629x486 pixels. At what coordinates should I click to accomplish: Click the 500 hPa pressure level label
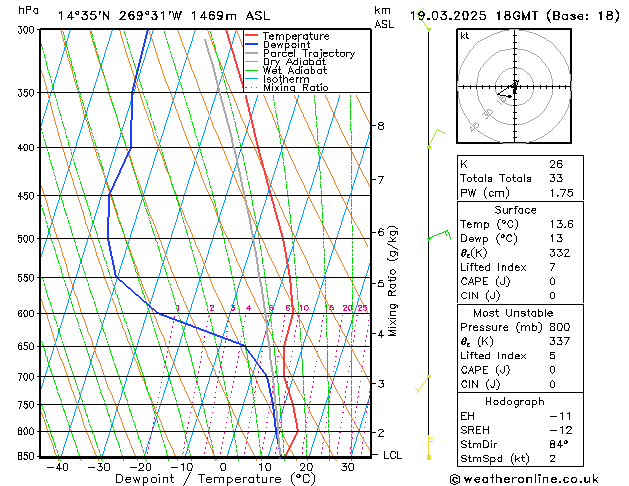point(28,239)
